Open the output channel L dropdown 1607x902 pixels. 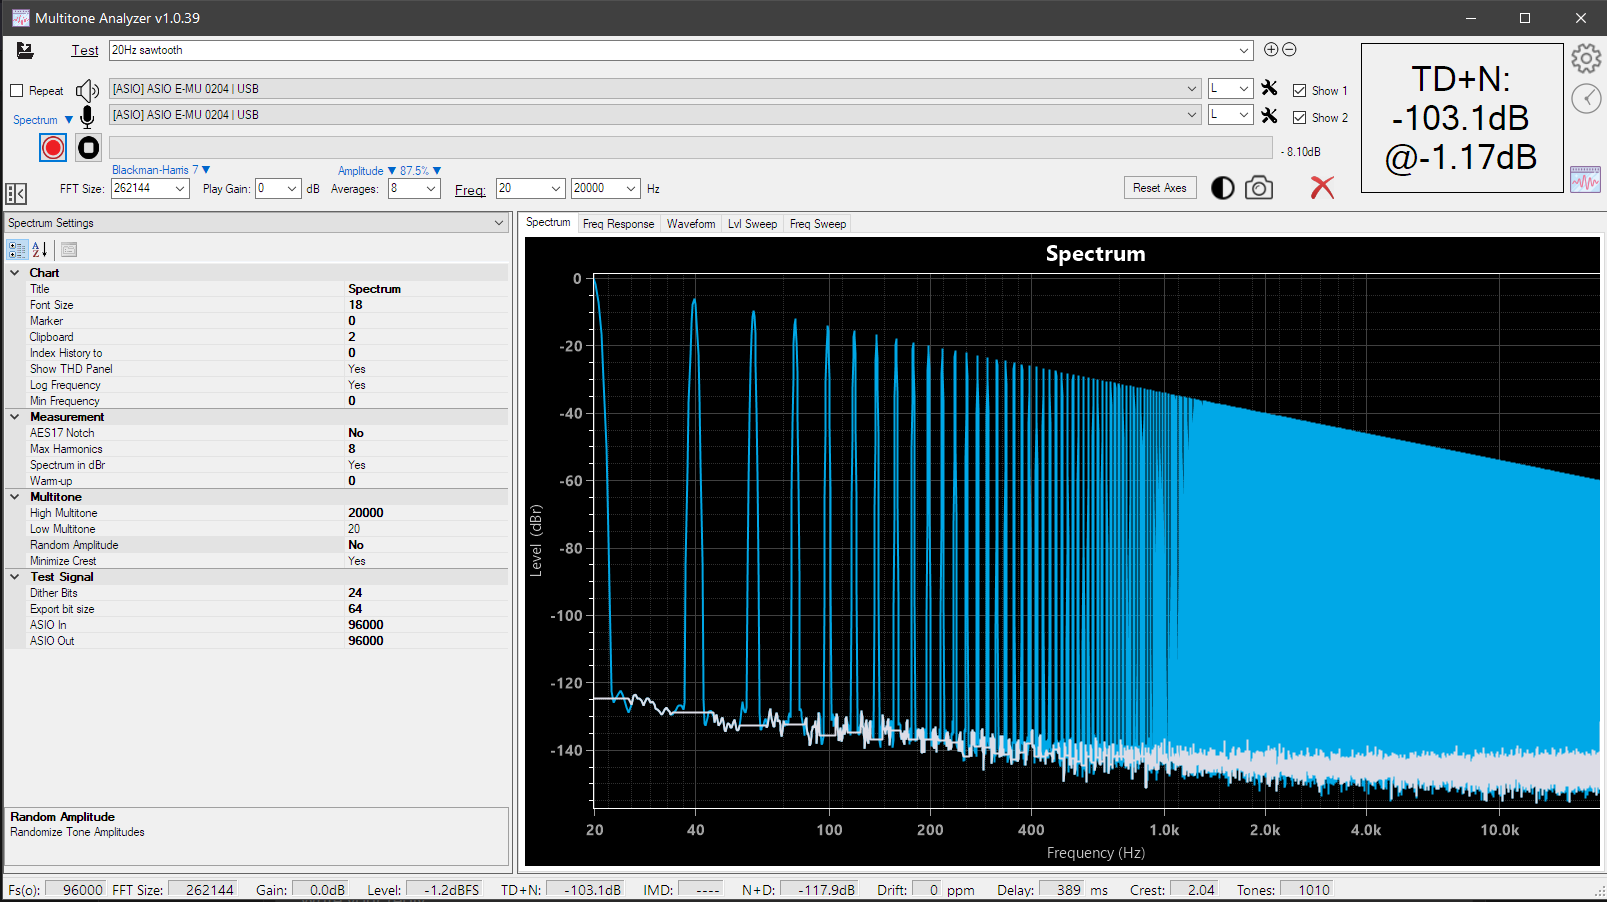point(1243,89)
